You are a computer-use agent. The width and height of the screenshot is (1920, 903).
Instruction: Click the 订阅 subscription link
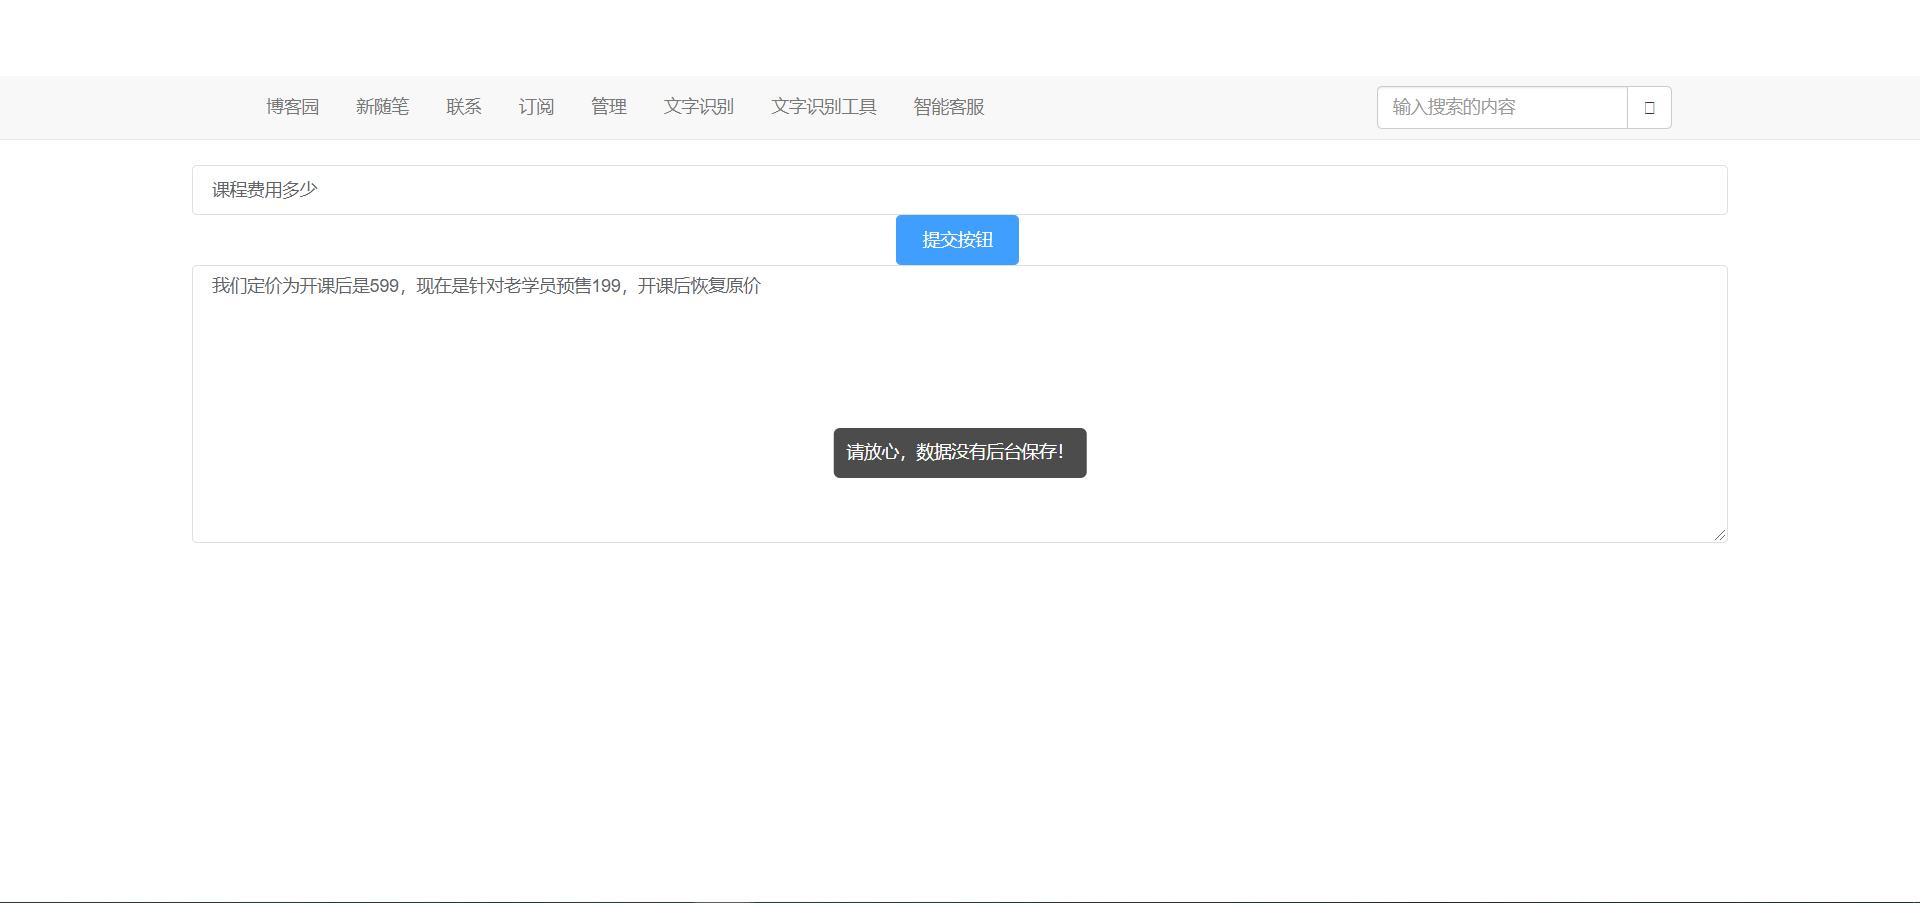tap(536, 107)
